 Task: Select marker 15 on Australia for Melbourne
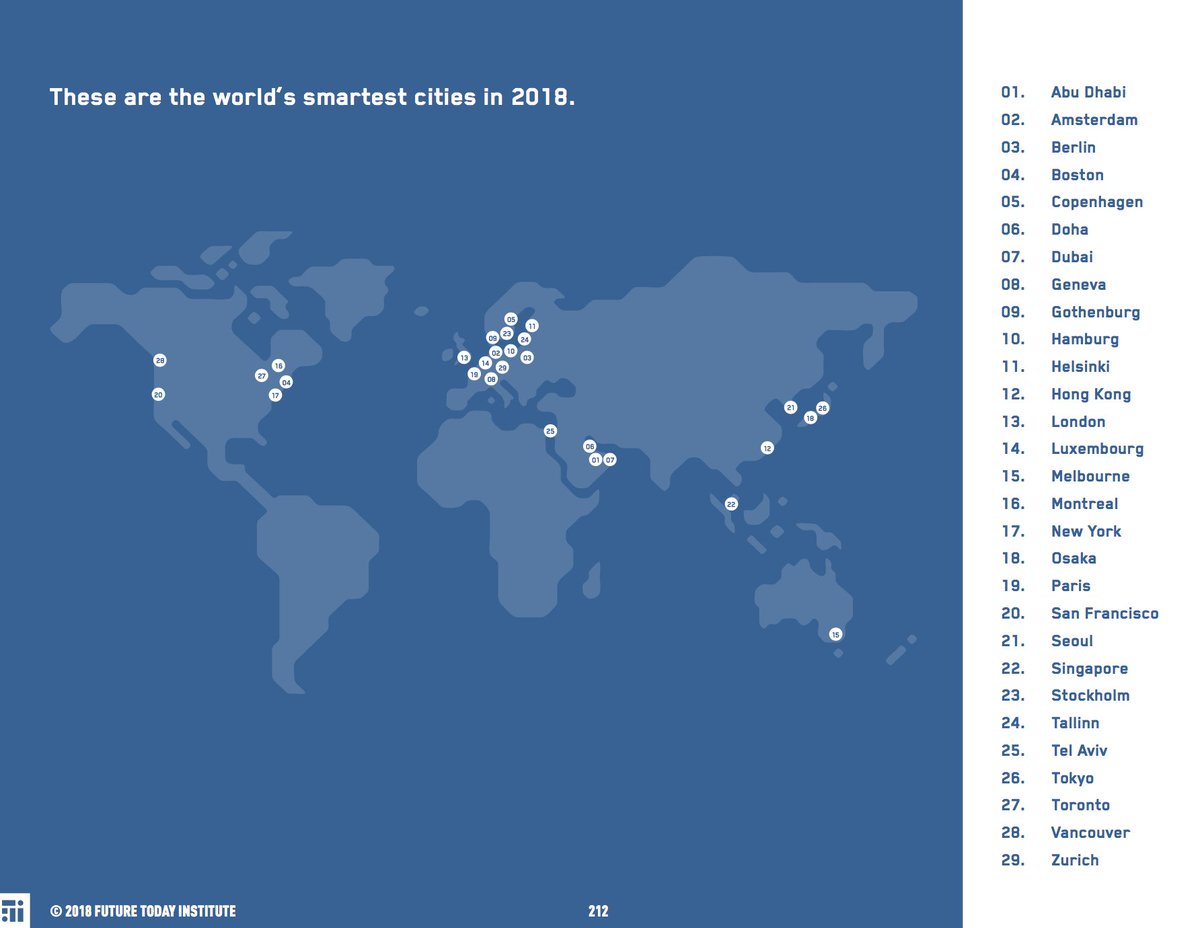point(836,633)
